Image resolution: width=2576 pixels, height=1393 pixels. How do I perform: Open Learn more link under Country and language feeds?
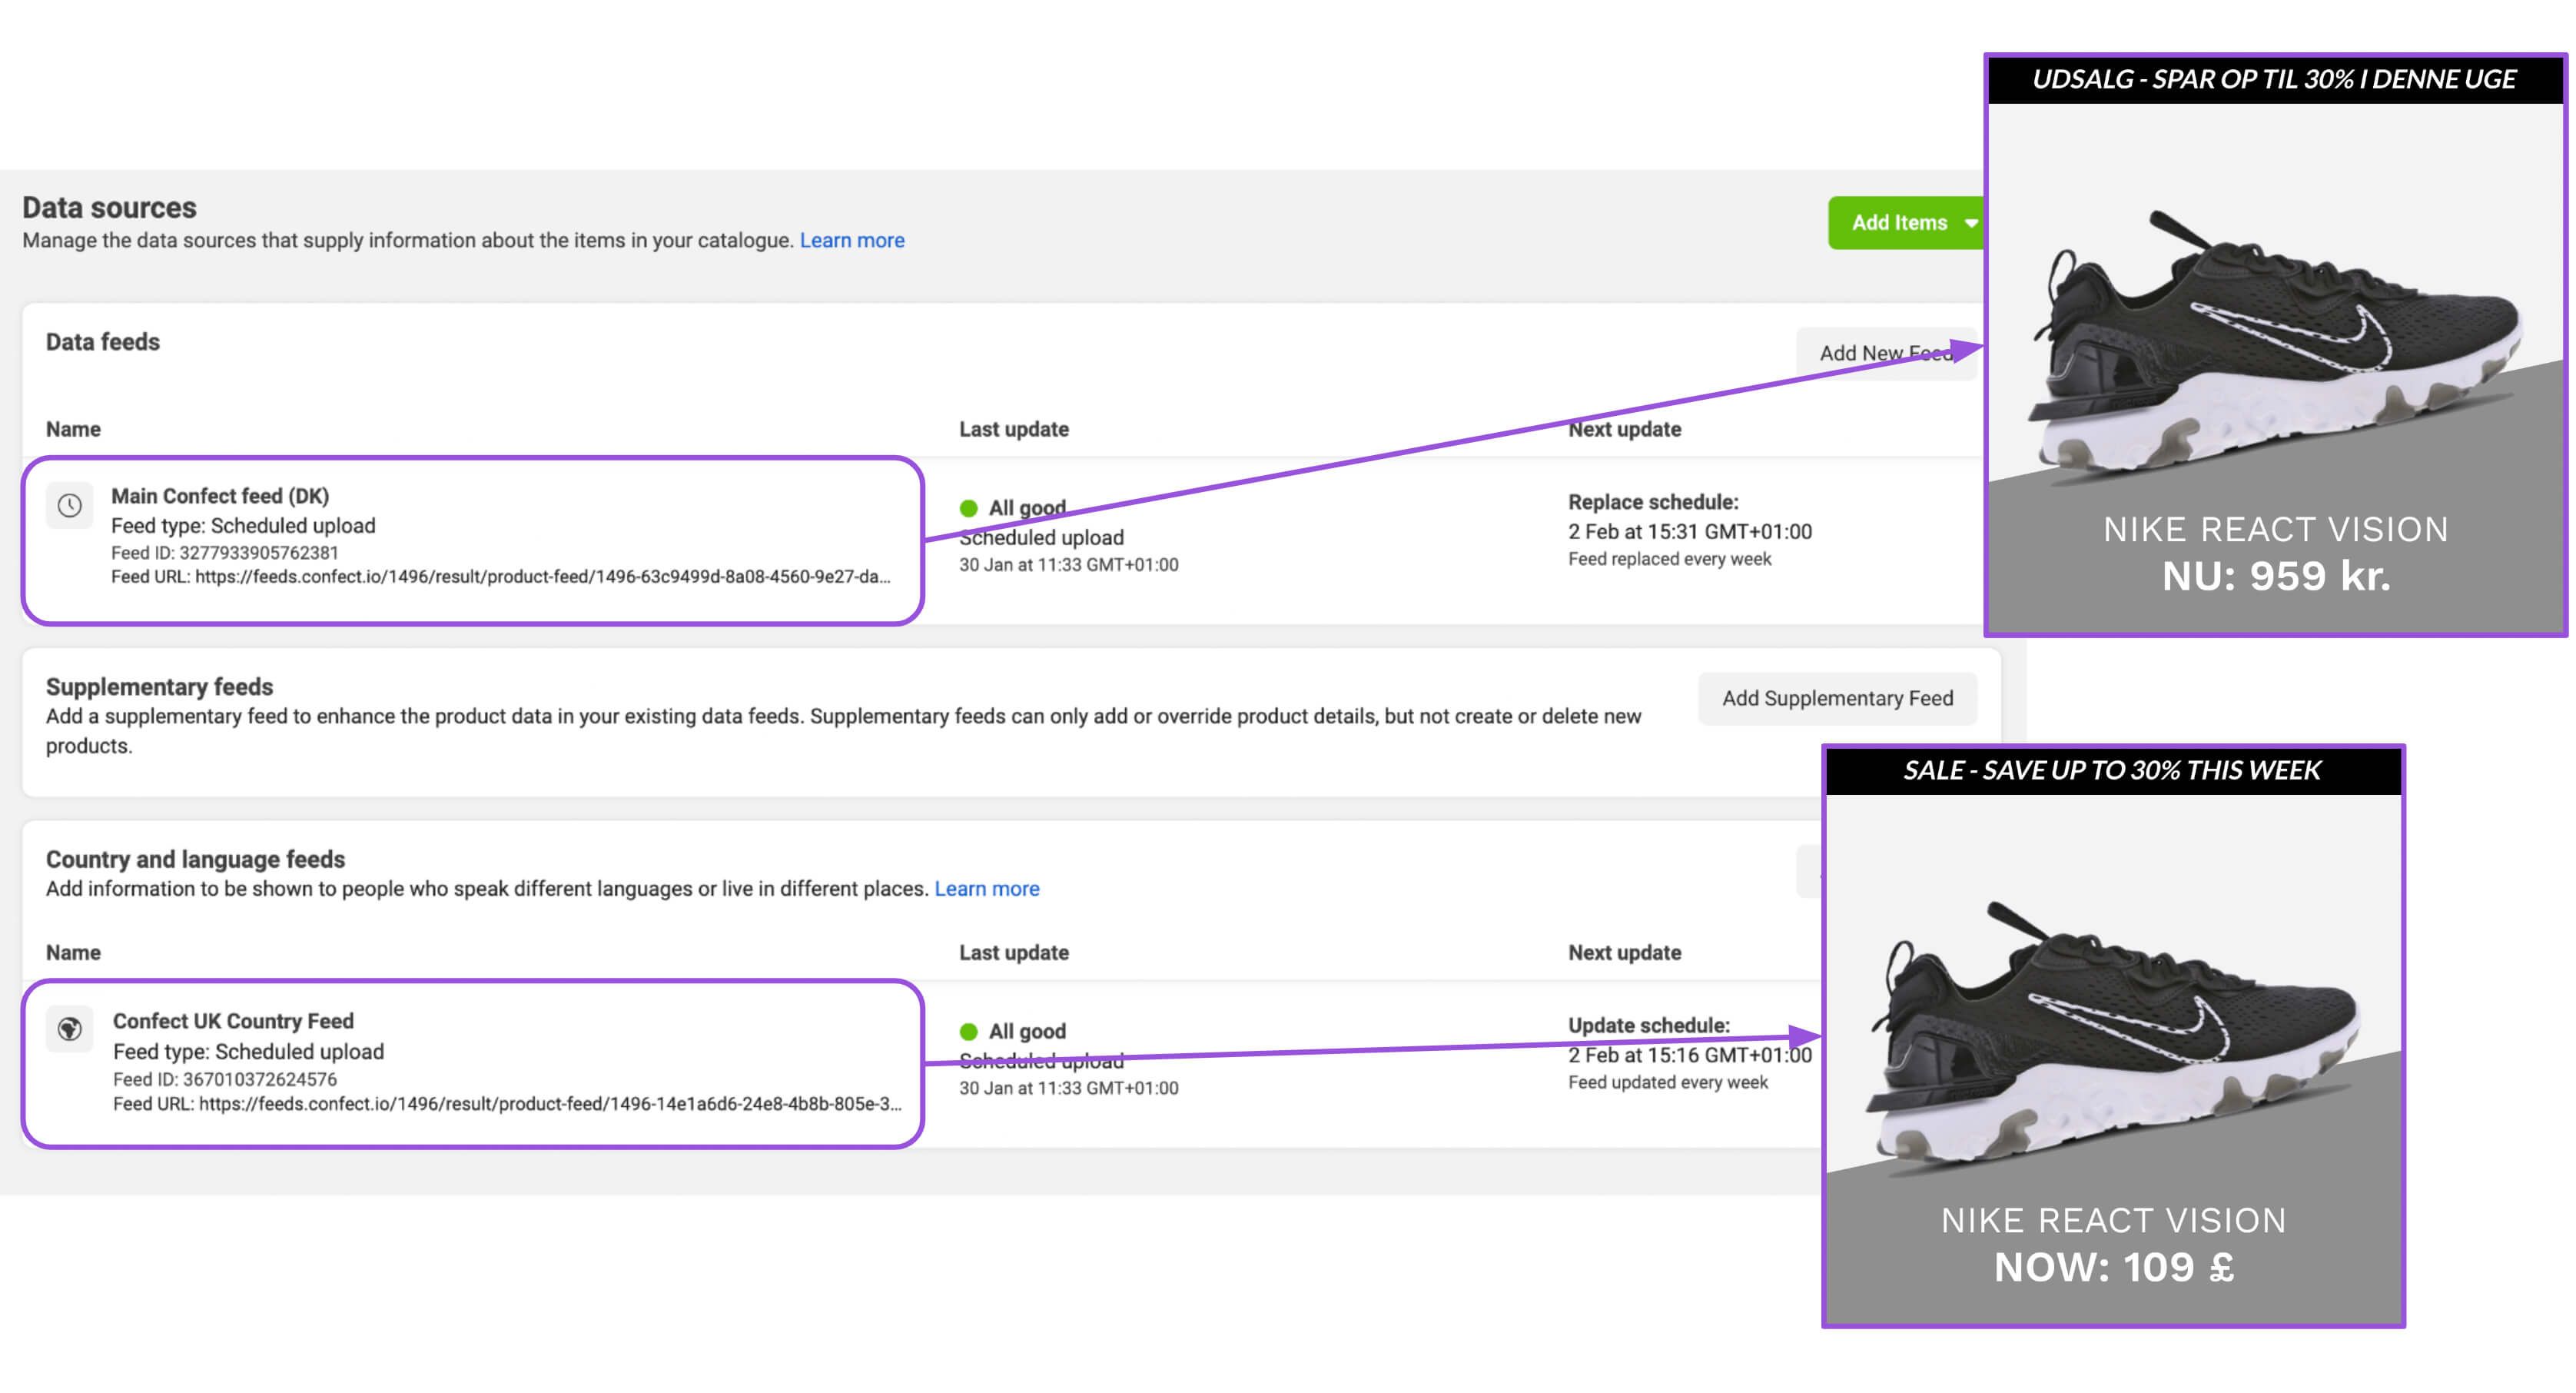[987, 888]
